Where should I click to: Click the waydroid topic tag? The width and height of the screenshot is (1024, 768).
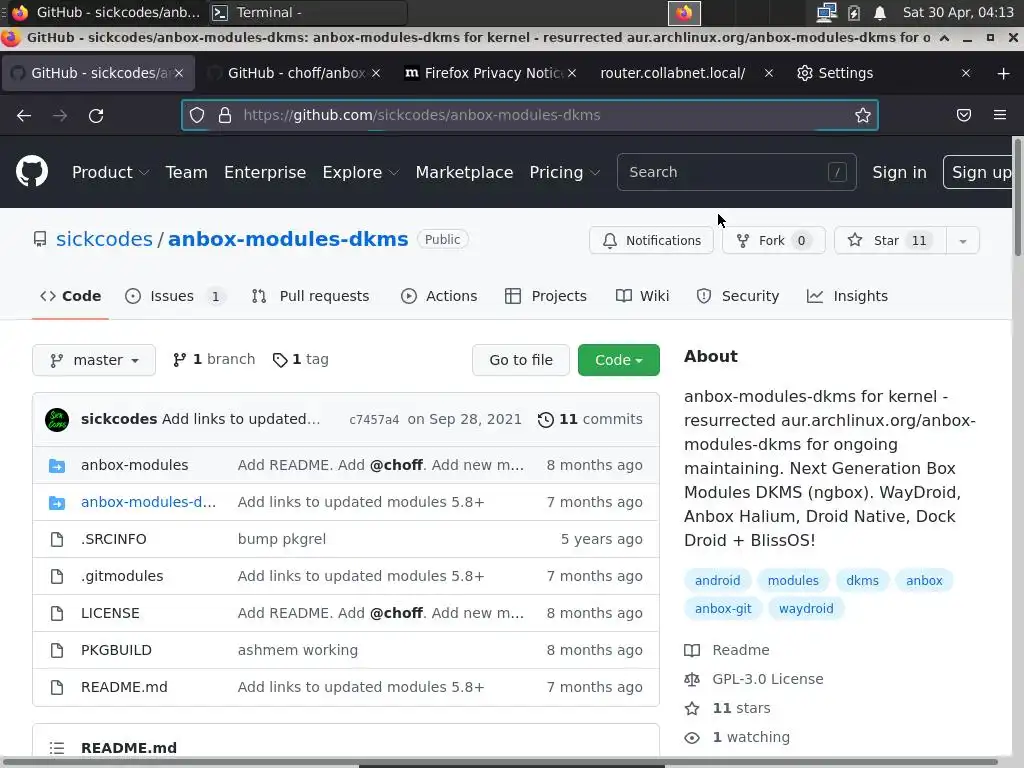[x=806, y=609]
